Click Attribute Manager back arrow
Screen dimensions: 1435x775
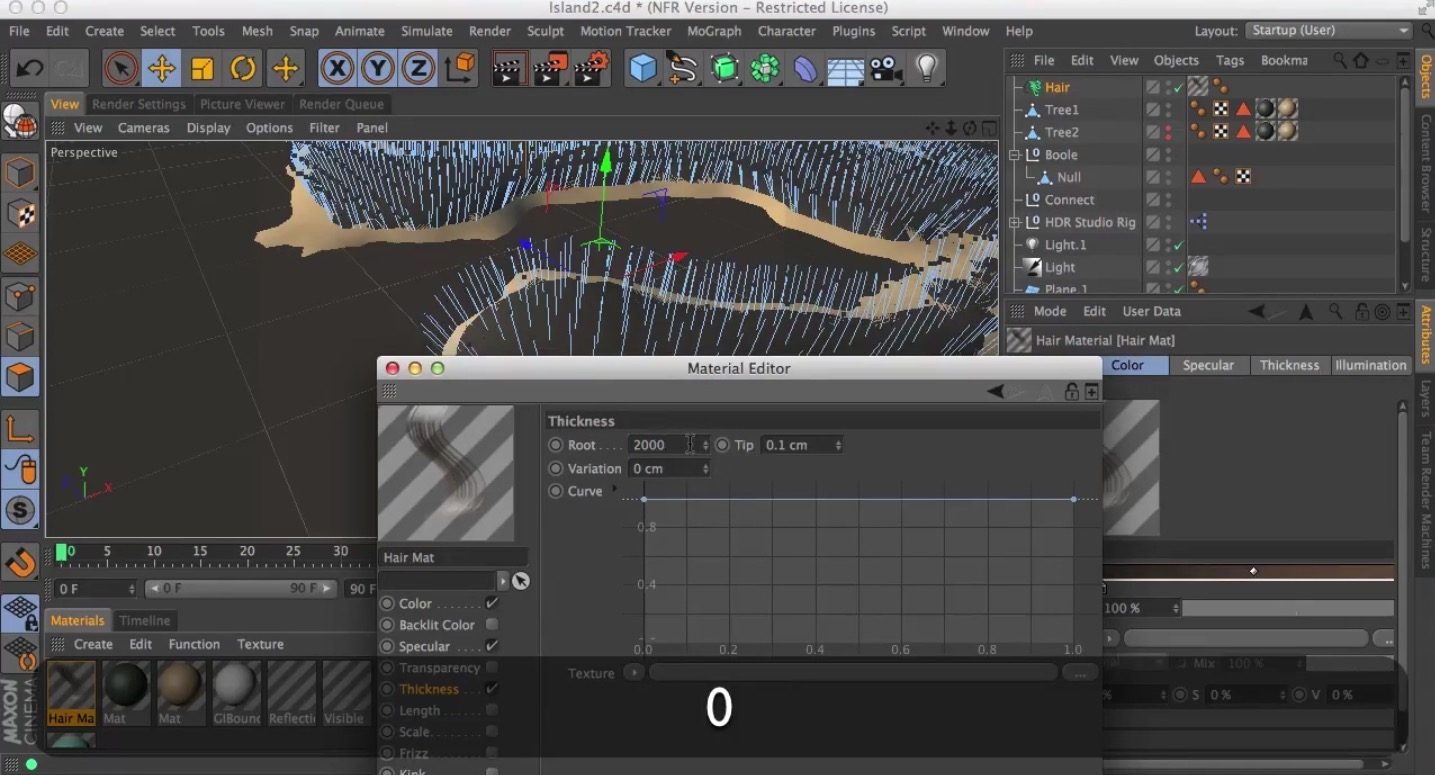[1255, 312]
